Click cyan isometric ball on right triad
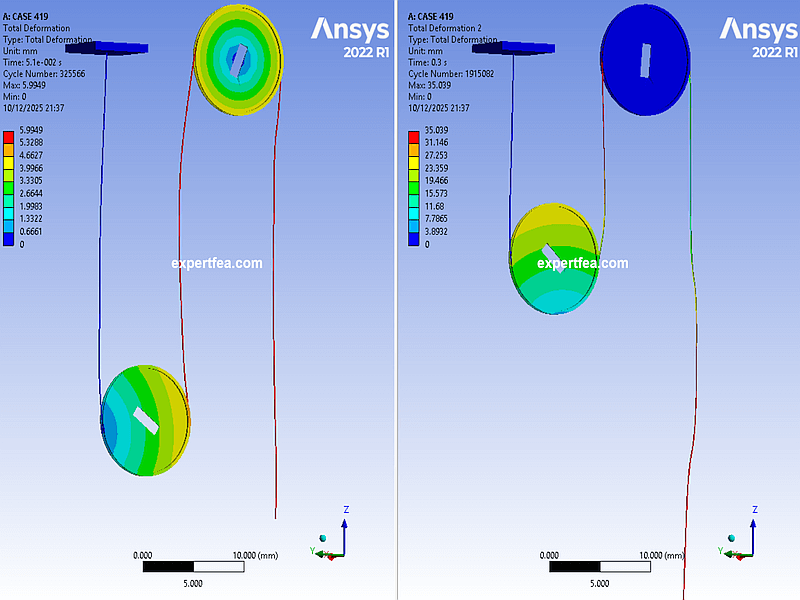The width and height of the screenshot is (800, 600). [731, 538]
